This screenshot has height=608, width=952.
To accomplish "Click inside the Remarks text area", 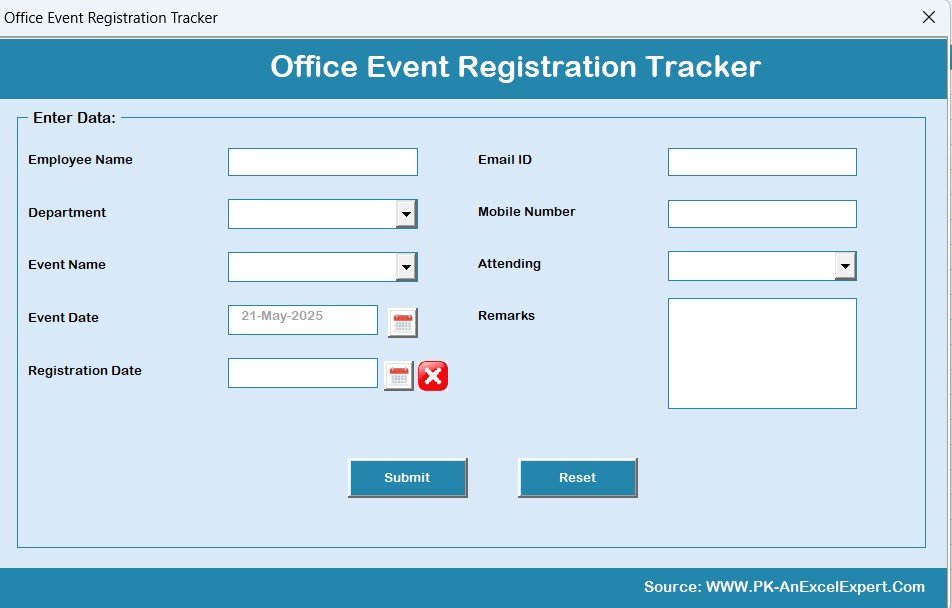I will tap(762, 353).
